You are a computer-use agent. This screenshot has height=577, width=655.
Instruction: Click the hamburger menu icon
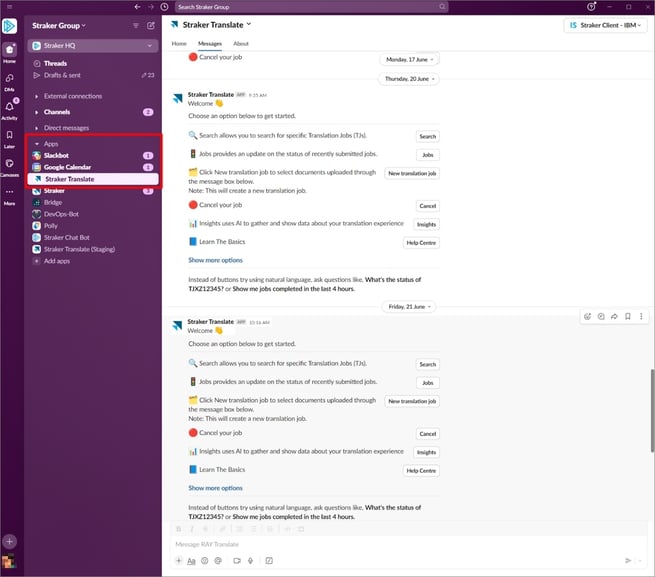coord(9,7)
